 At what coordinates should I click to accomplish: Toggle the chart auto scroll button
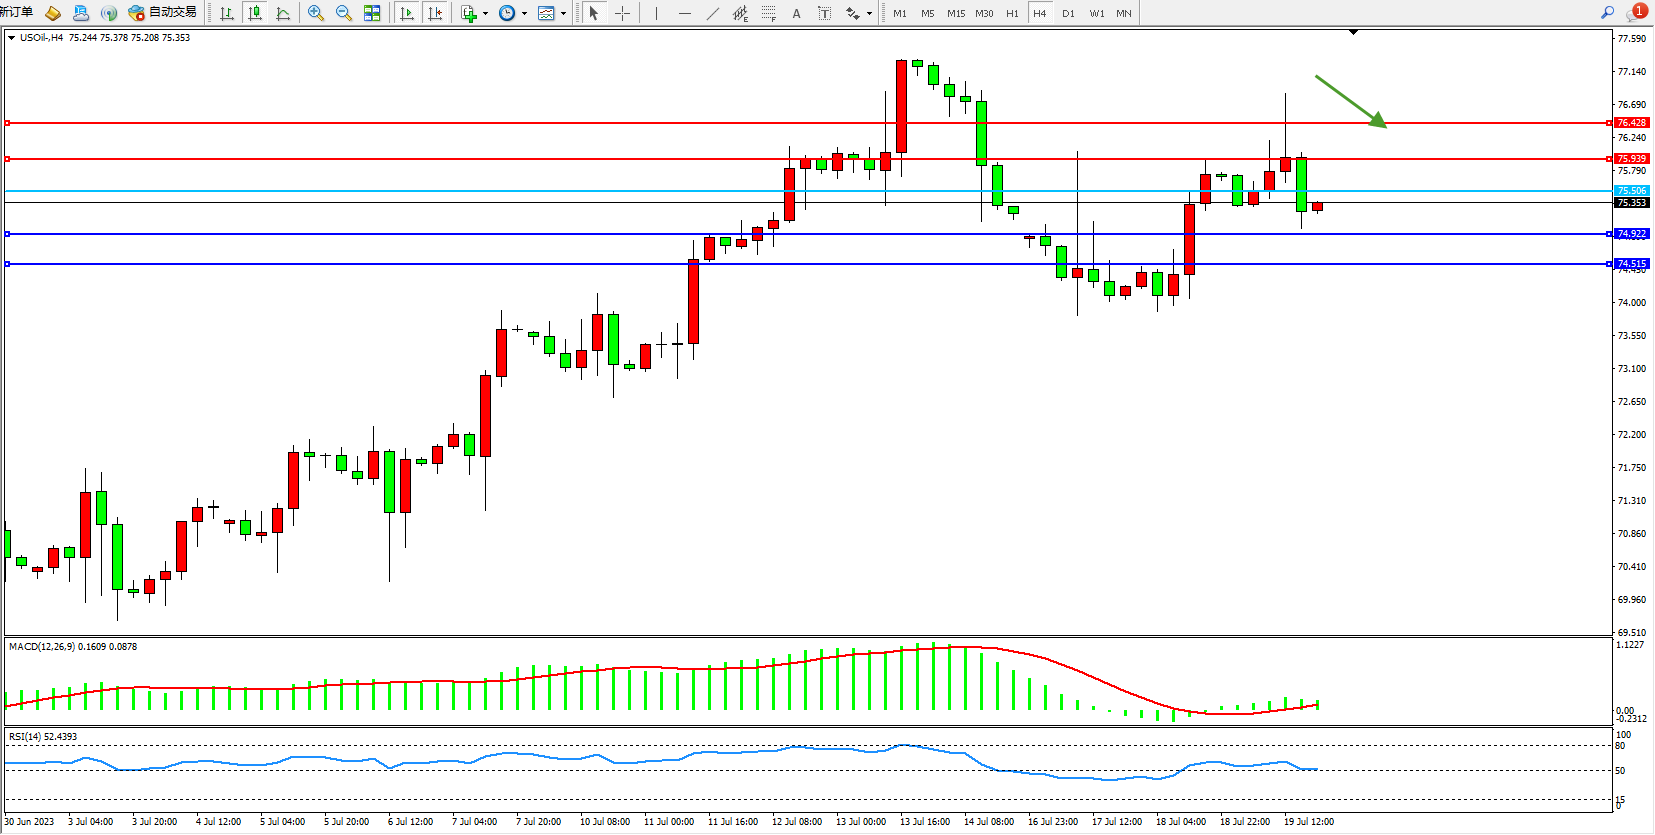pos(406,13)
